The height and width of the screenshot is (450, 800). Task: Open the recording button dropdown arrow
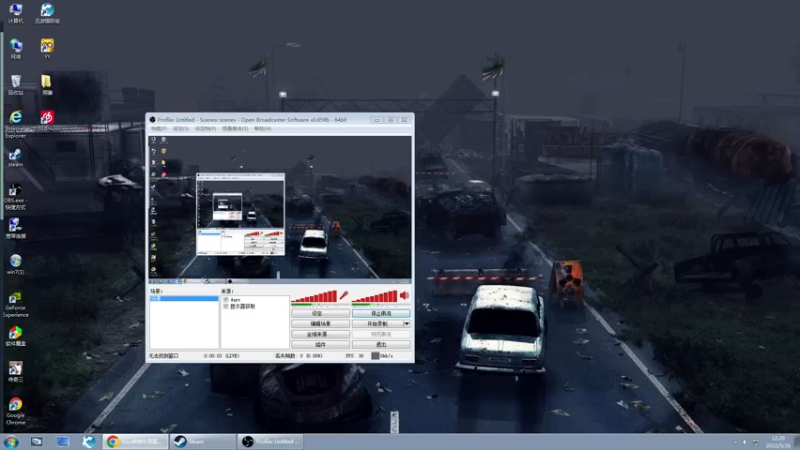tap(407, 324)
